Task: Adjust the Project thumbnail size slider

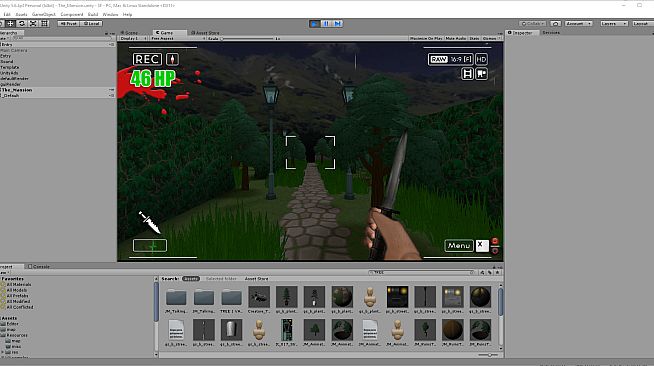Action: pyautogui.click(x=488, y=355)
